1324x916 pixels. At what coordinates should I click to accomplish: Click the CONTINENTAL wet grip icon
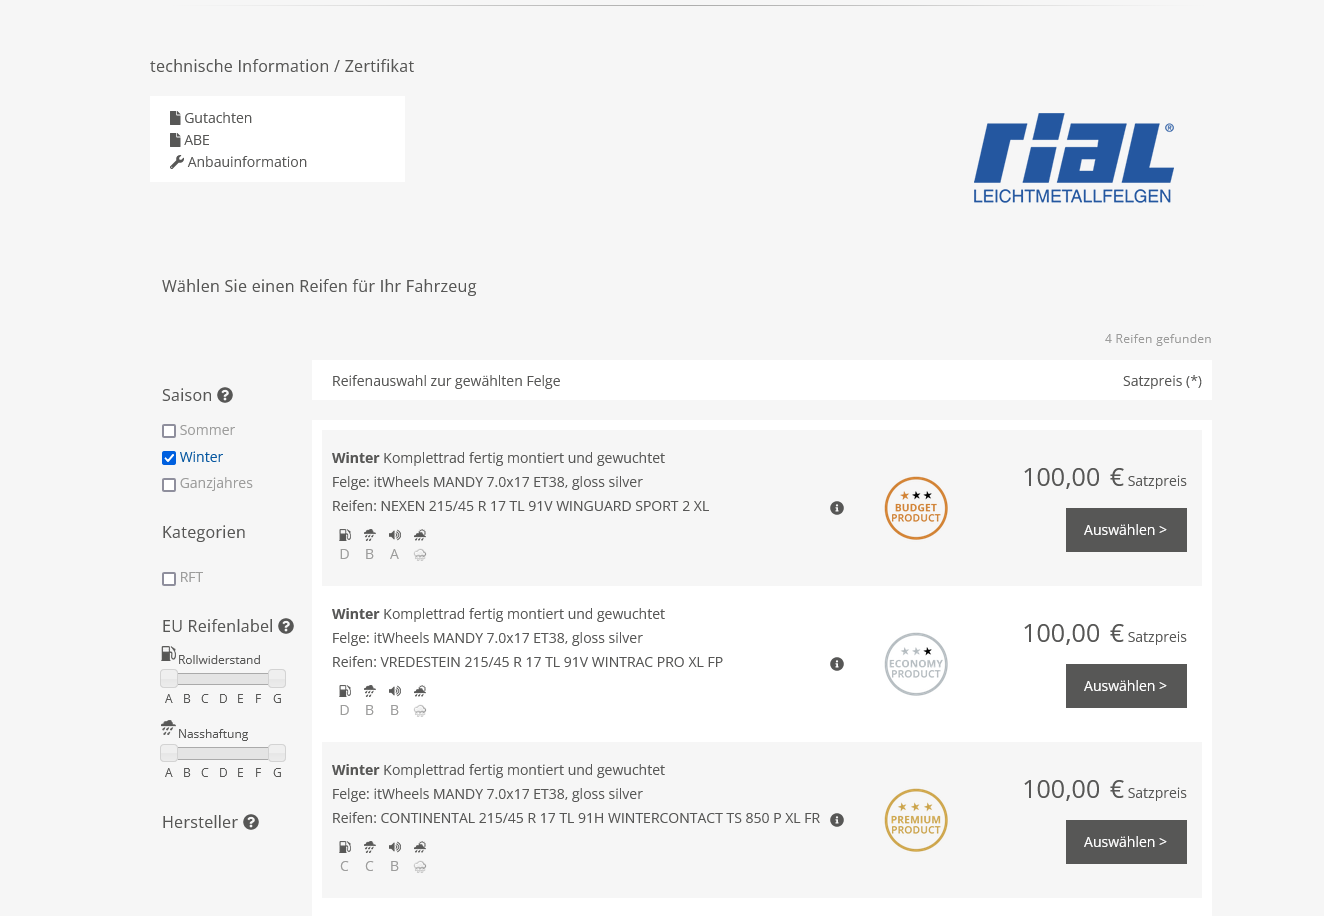(x=370, y=847)
